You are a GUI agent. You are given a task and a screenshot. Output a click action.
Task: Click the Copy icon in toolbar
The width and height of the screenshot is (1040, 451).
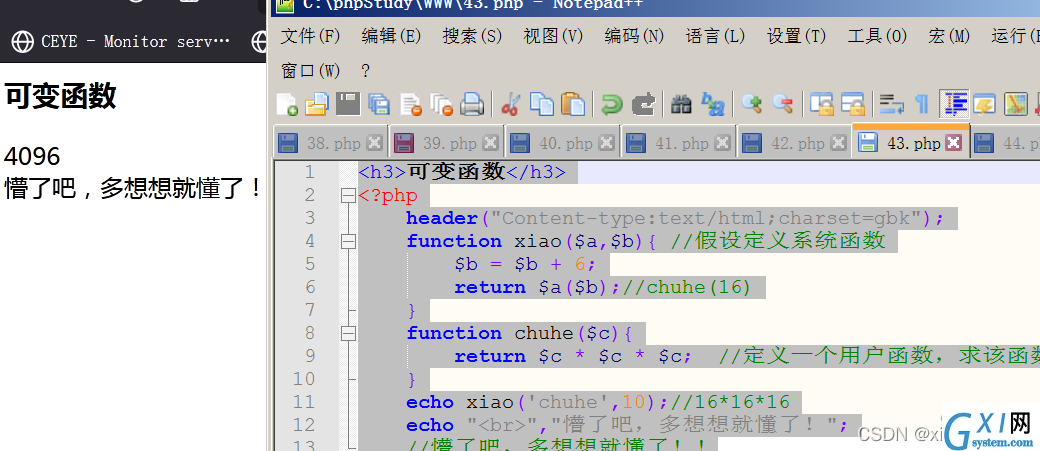click(542, 104)
